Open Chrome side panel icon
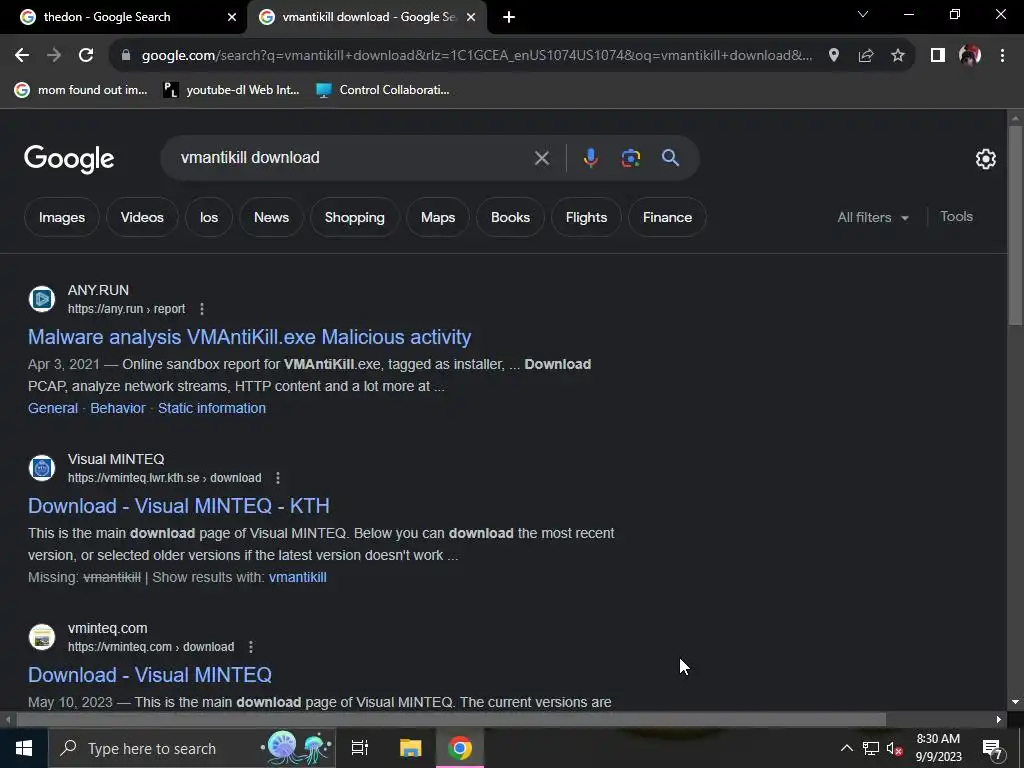This screenshot has height=768, width=1024. pos(938,56)
